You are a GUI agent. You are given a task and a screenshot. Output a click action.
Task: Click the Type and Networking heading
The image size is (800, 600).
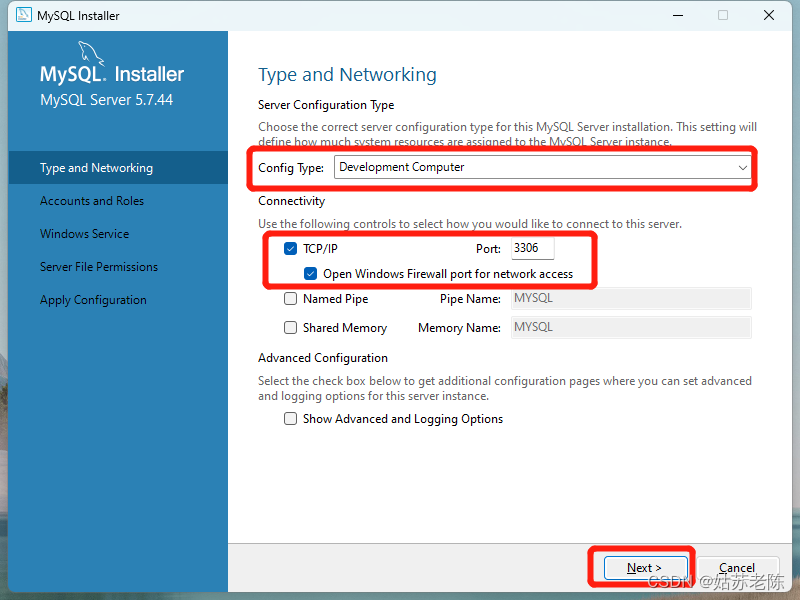[347, 75]
